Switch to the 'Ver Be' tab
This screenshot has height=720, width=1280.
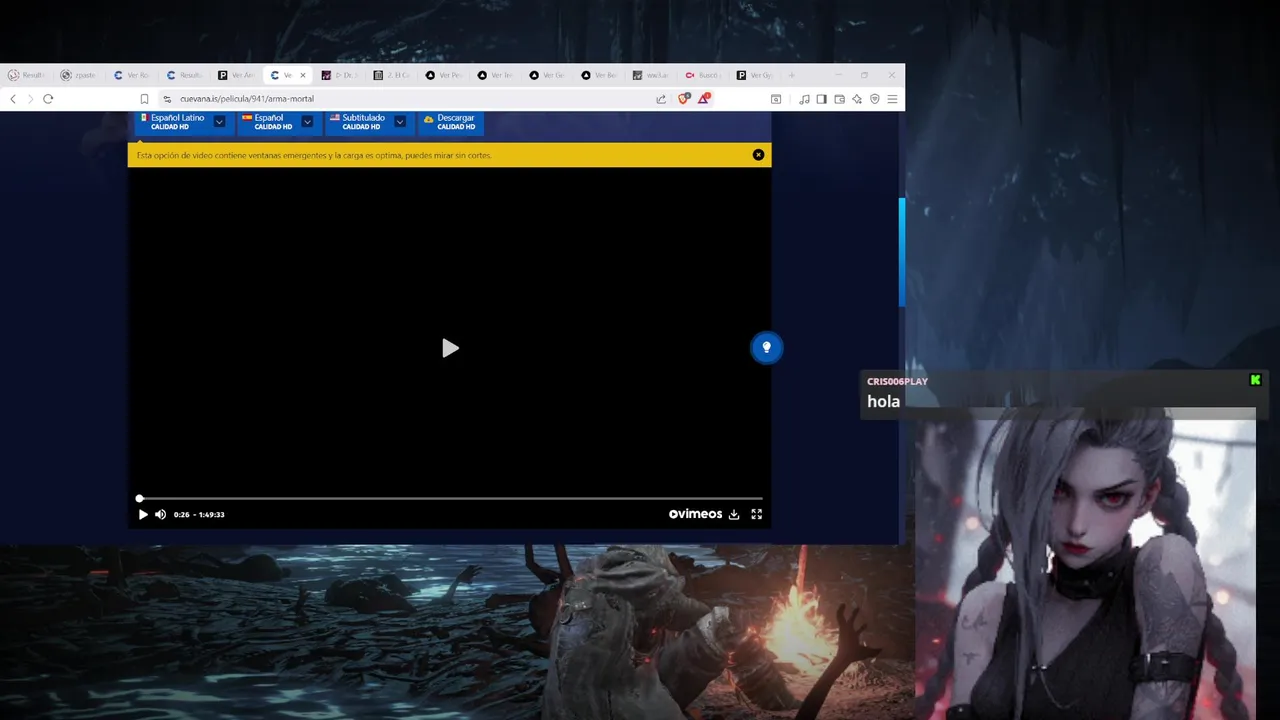(x=600, y=75)
